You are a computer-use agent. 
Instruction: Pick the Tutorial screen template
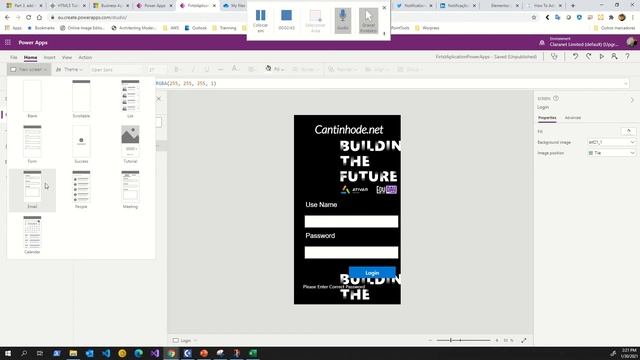coord(130,144)
